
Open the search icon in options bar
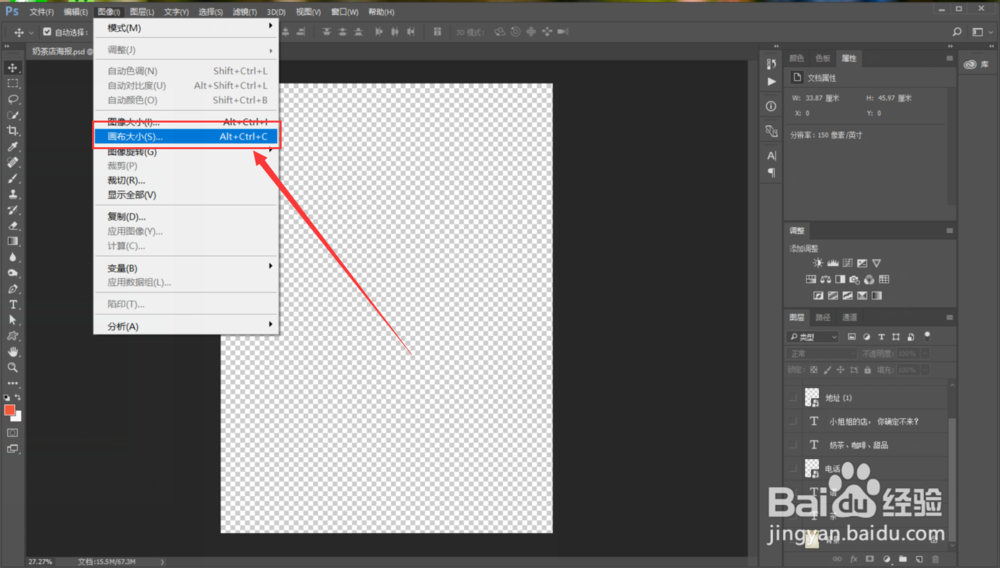point(957,32)
